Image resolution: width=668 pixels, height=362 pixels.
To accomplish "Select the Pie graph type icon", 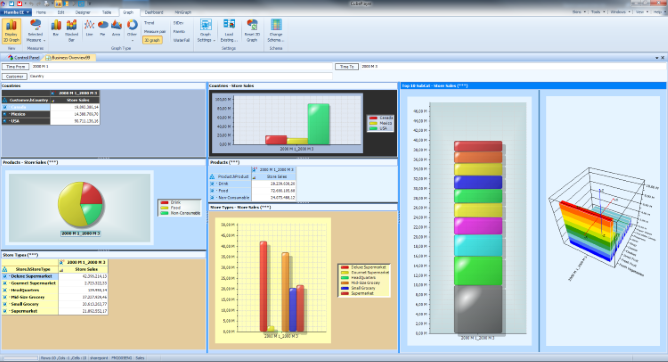I will coord(103,29).
